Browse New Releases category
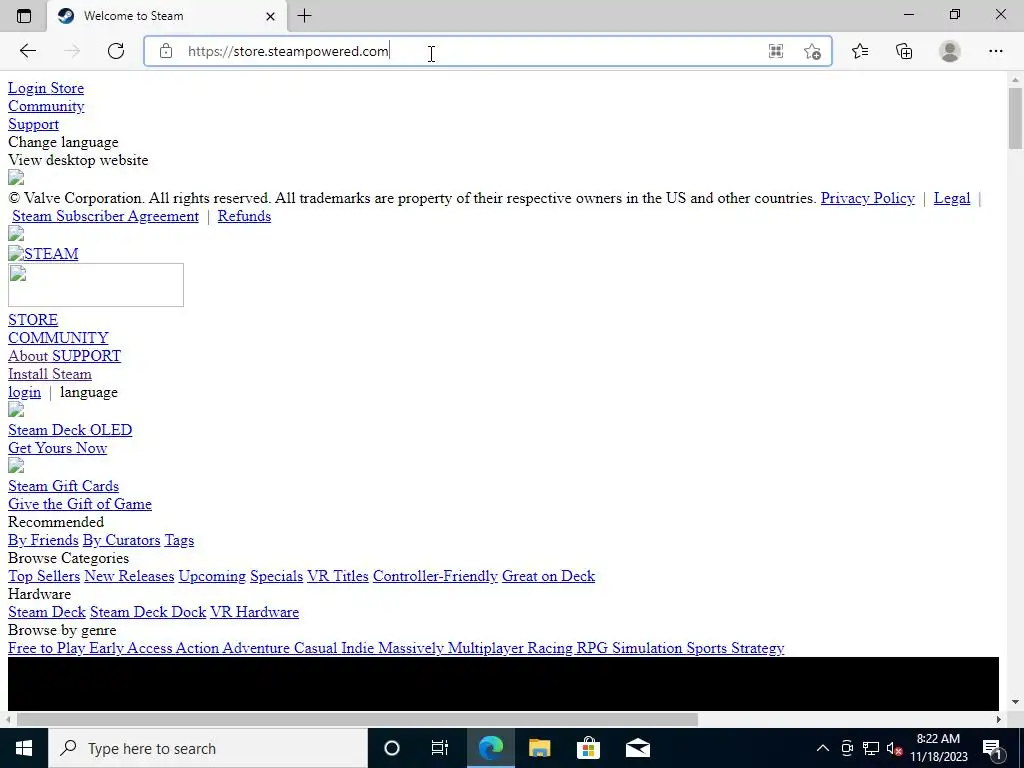Screen dimensions: 1024x768 (129, 576)
